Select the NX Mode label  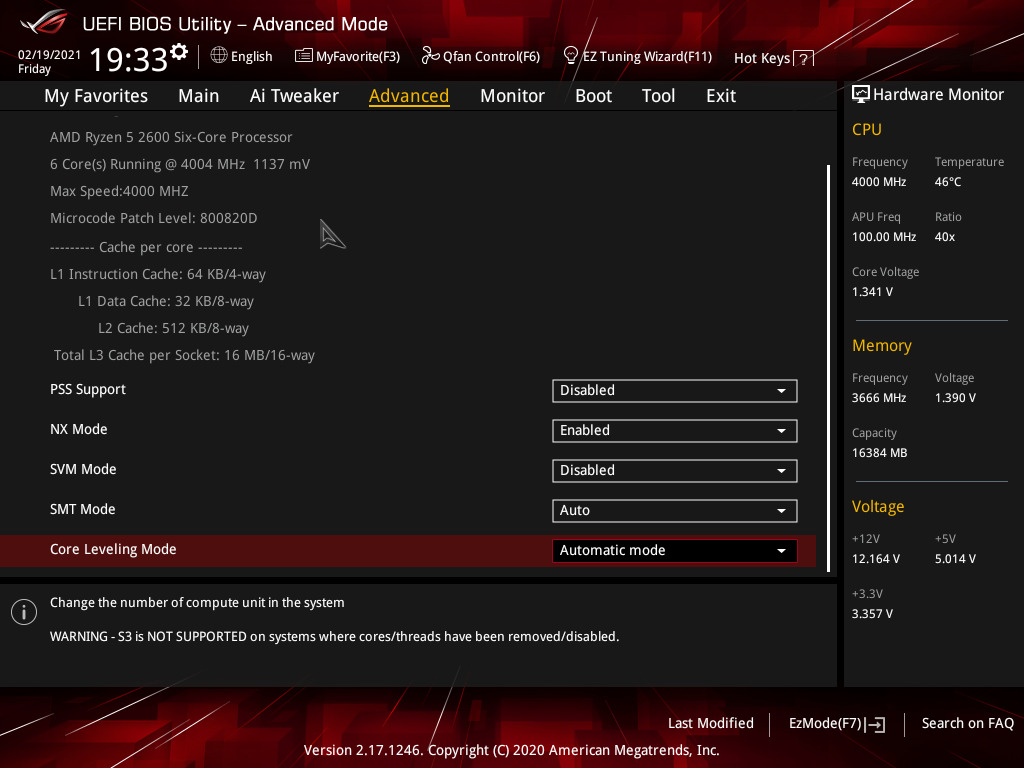(x=78, y=429)
